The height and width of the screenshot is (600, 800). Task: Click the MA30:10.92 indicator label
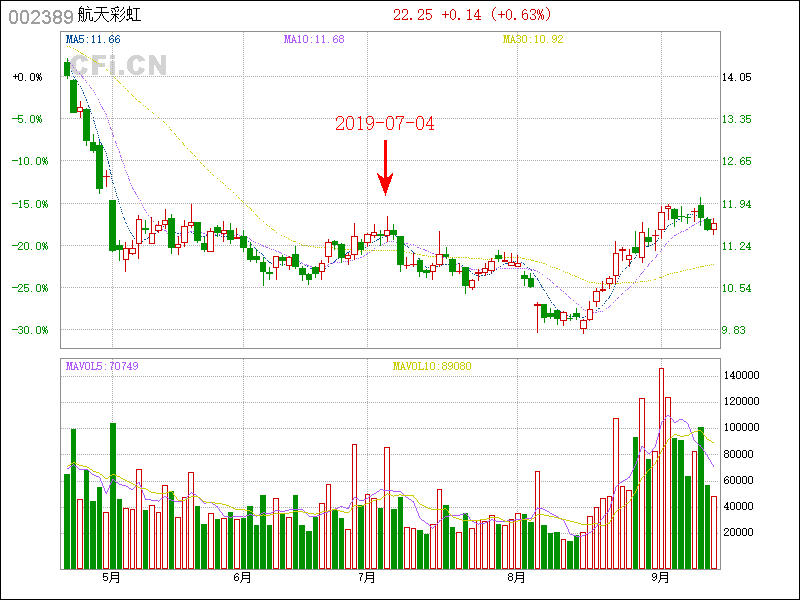pyautogui.click(x=533, y=39)
